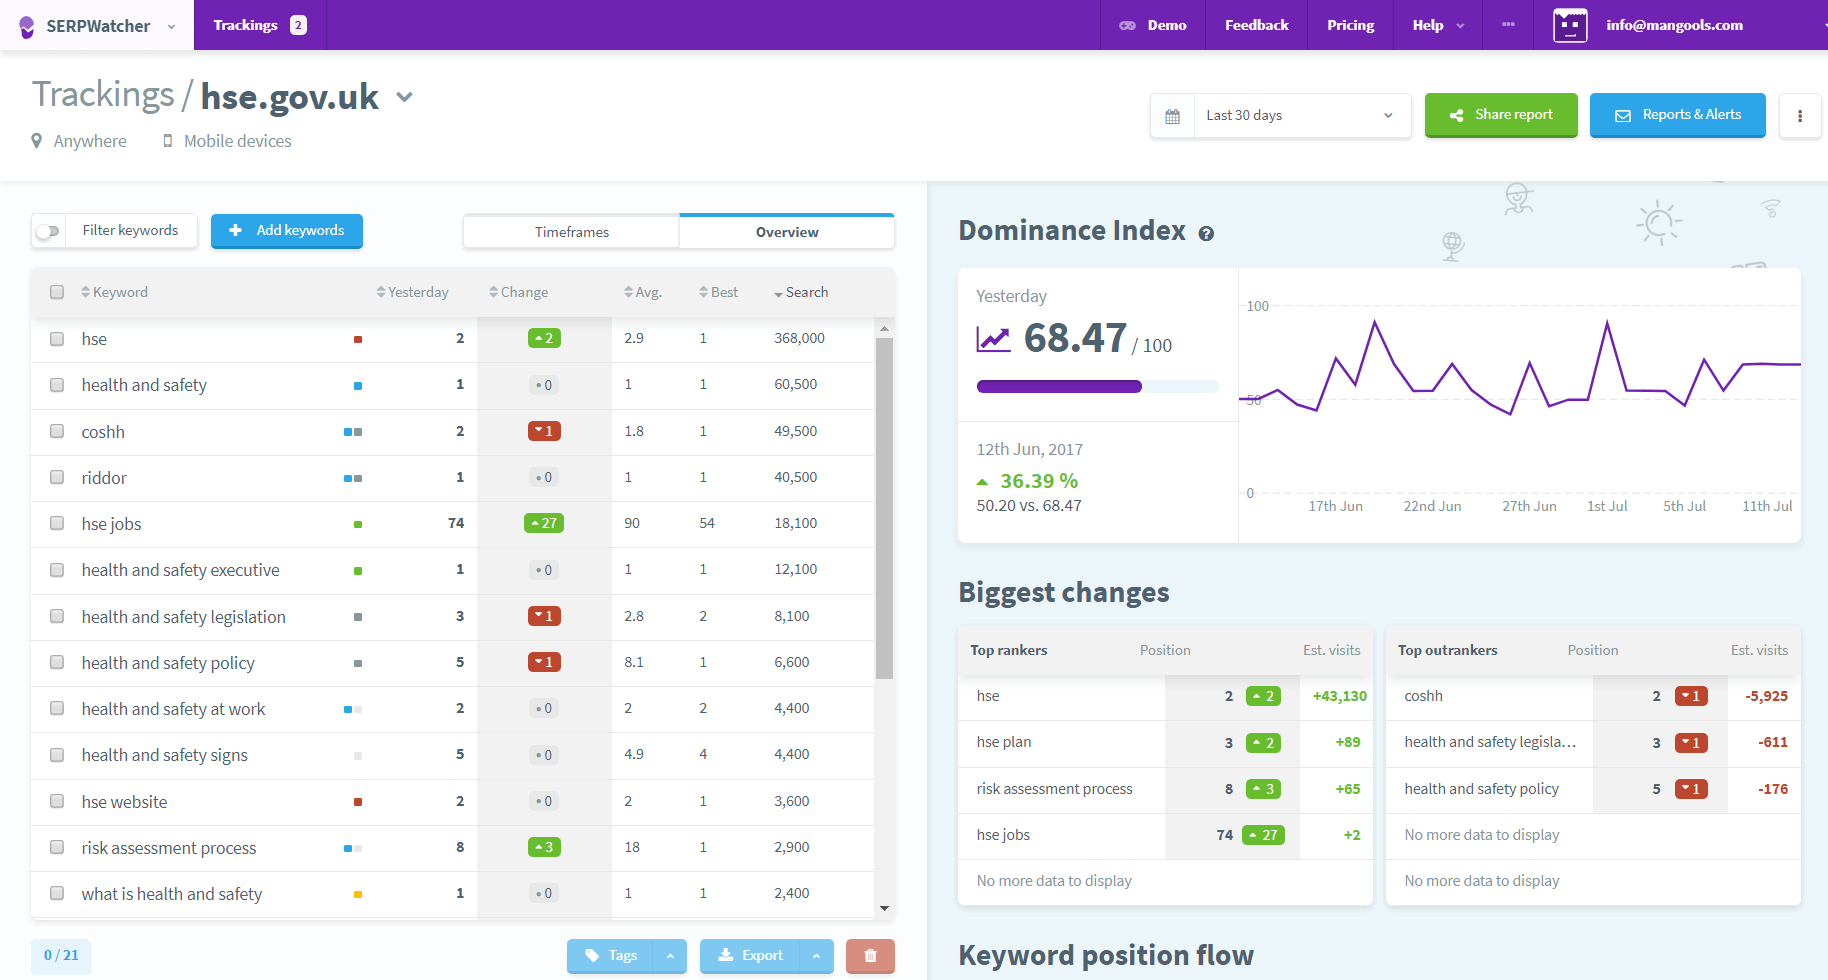Image resolution: width=1828 pixels, height=980 pixels.
Task: Click the scrollbar down arrow in keyword table
Action: click(884, 908)
